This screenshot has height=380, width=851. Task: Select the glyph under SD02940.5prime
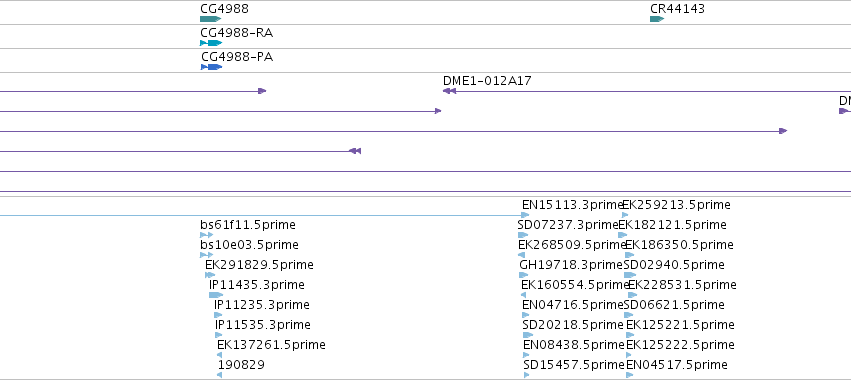click(630, 275)
